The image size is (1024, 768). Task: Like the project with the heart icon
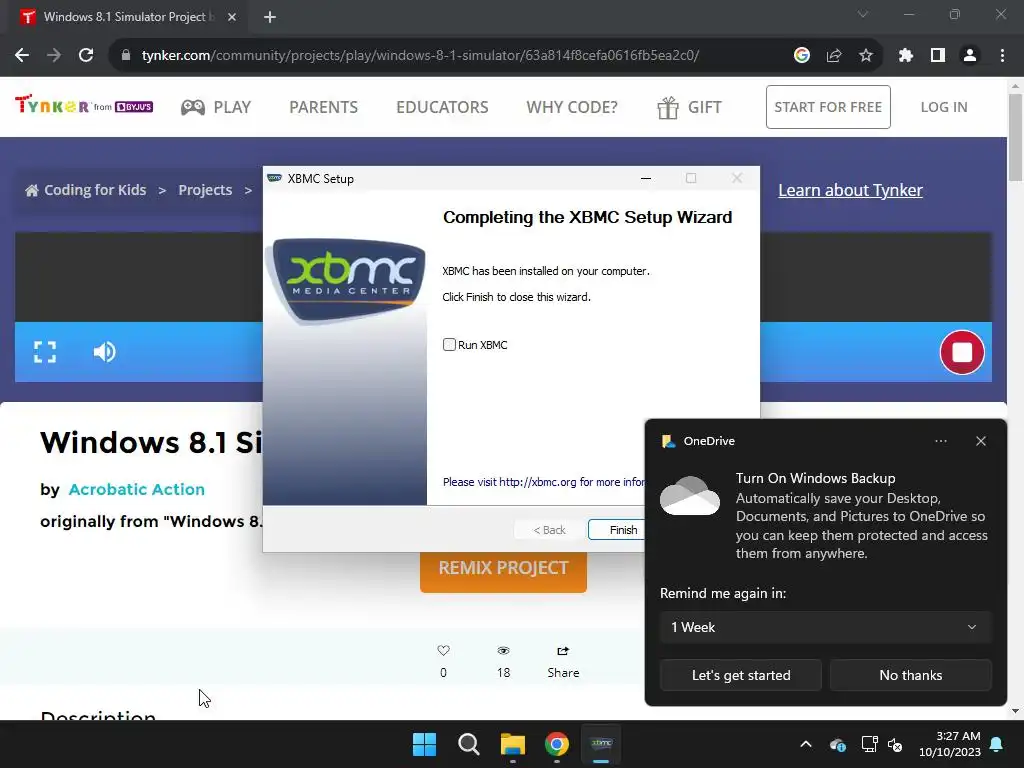443,650
